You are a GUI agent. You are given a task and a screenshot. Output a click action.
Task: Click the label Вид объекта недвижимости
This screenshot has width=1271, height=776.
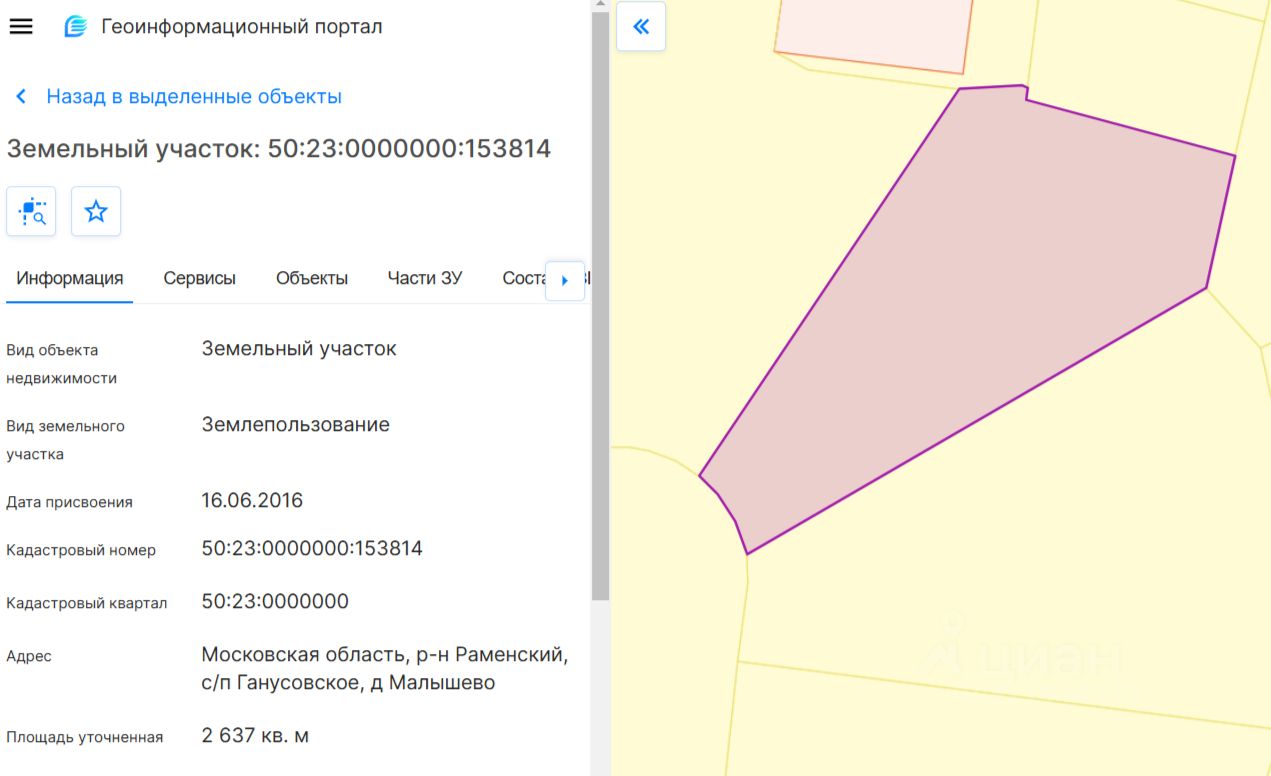pyautogui.click(x=62, y=364)
